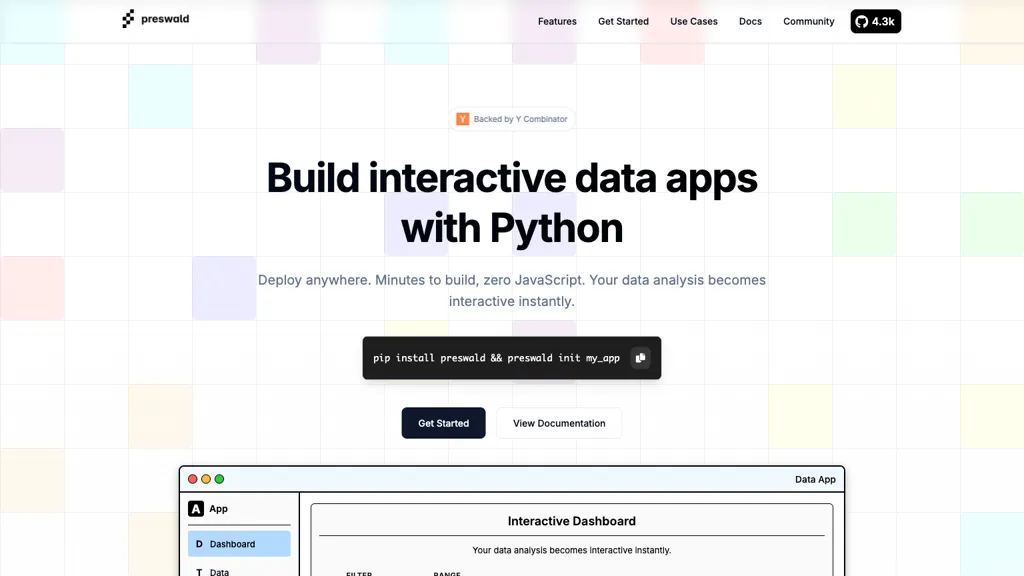Click the green window dot in the Data App preview
This screenshot has height=576, width=1024.
coord(219,479)
